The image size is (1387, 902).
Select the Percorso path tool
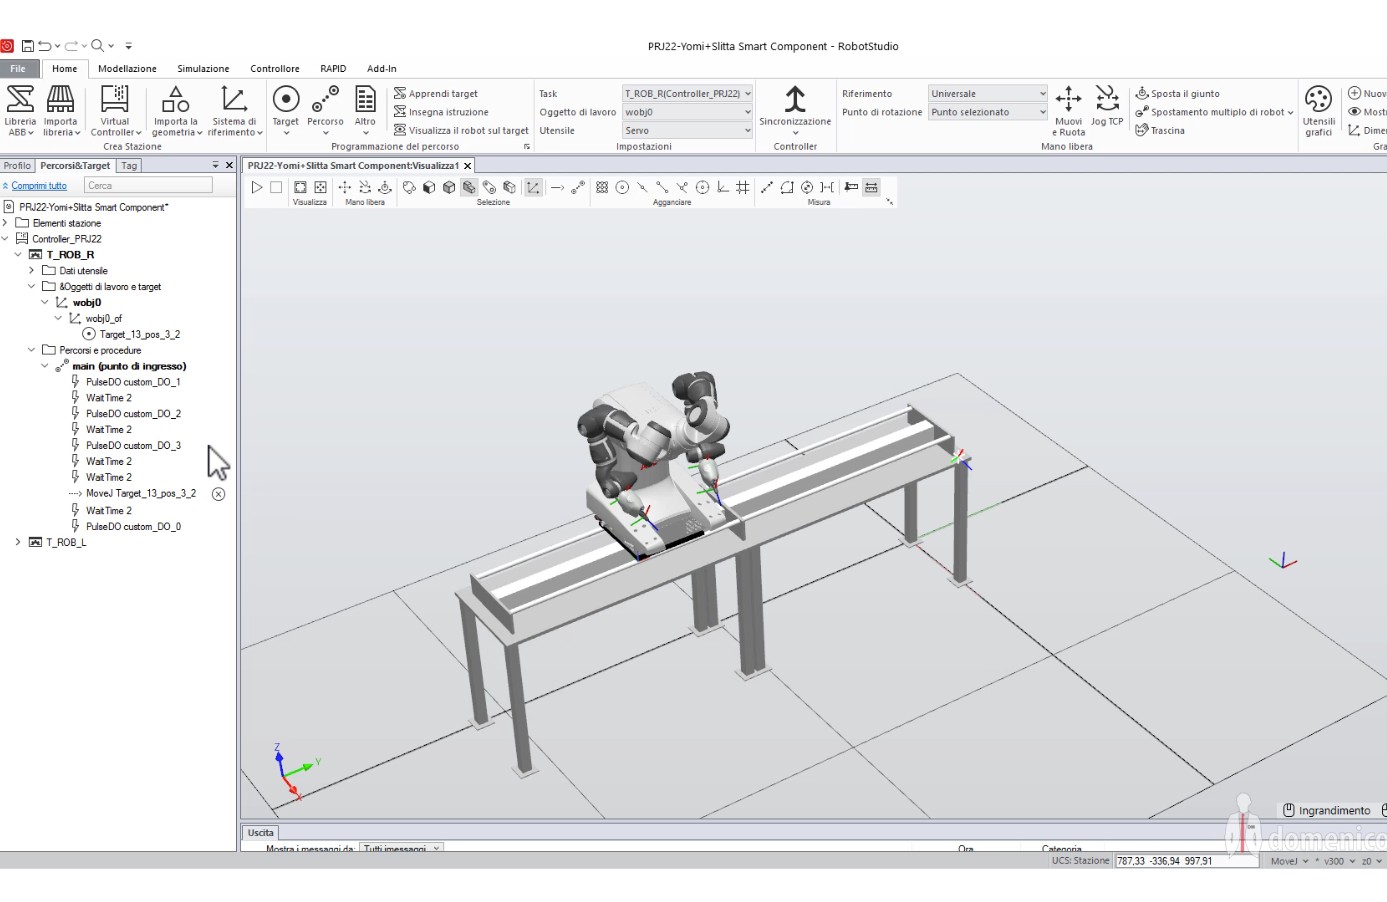(325, 108)
